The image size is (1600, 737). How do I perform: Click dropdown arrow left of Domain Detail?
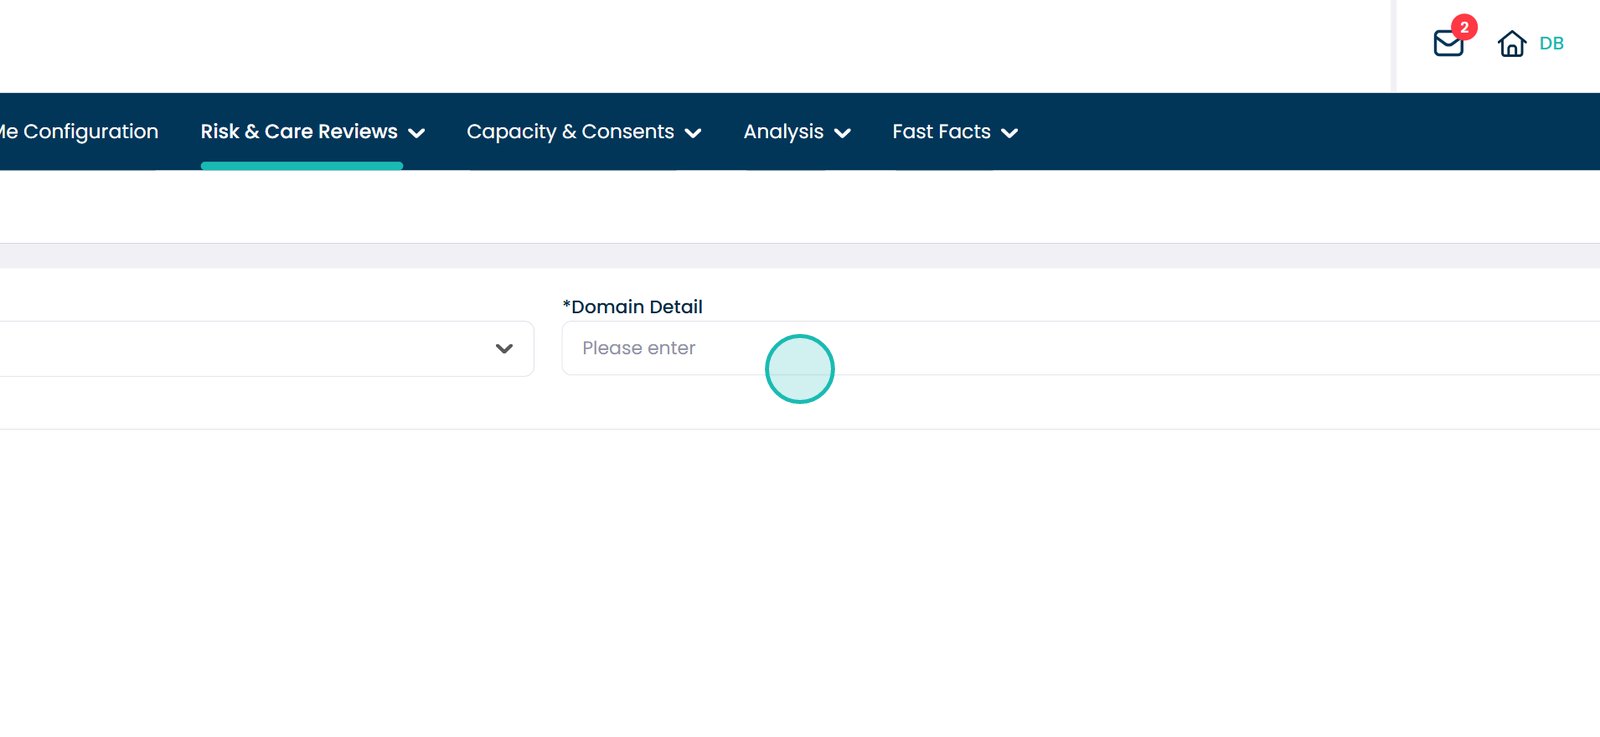(x=504, y=349)
